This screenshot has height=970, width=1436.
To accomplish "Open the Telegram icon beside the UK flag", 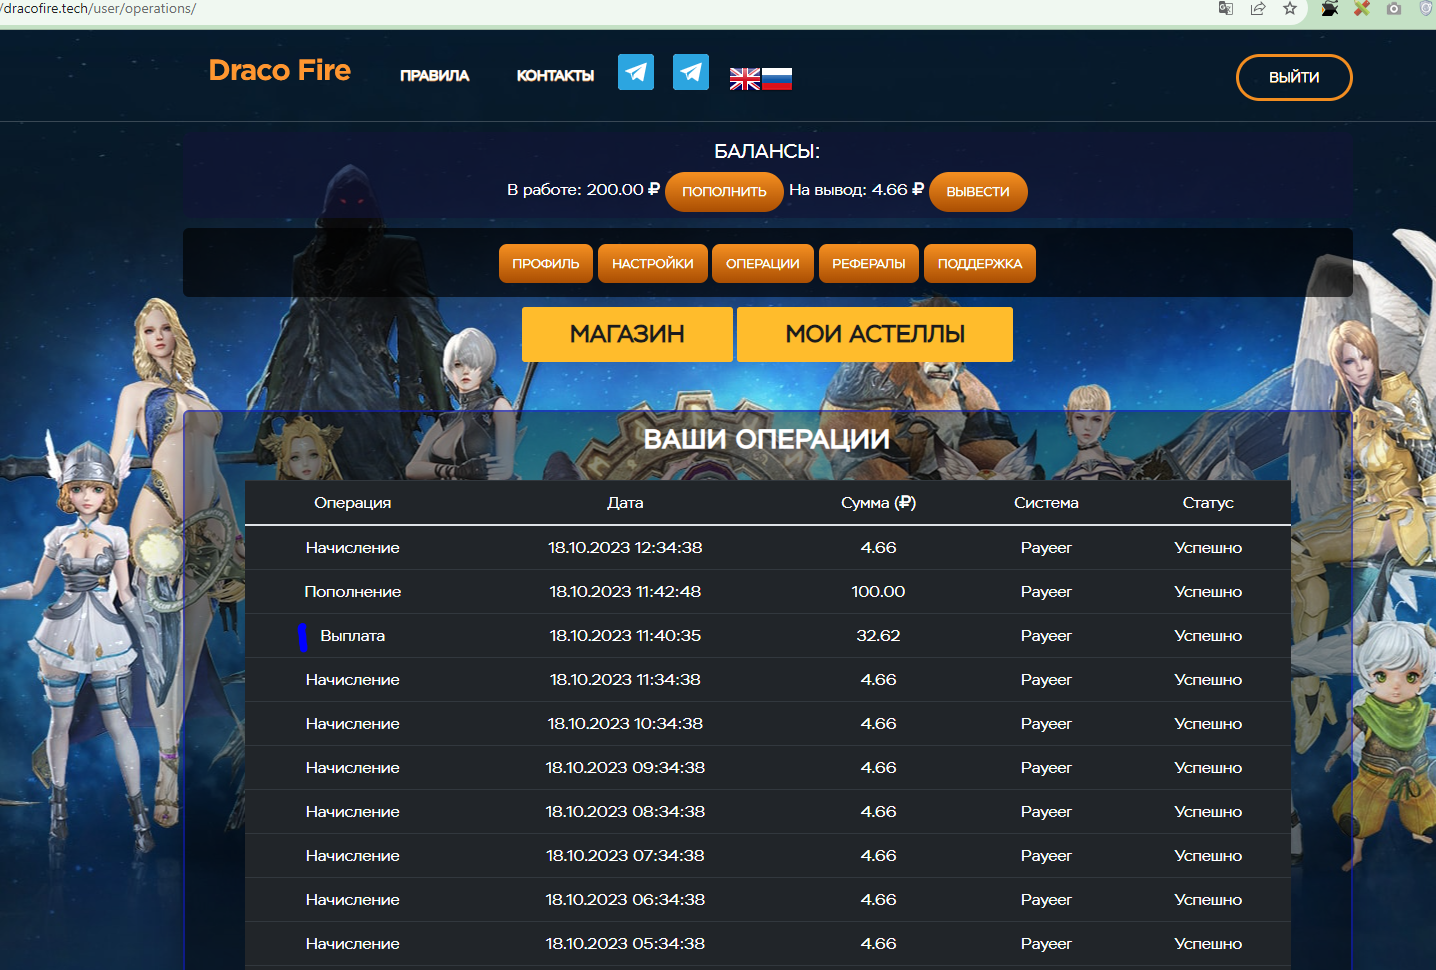I will pos(691,72).
